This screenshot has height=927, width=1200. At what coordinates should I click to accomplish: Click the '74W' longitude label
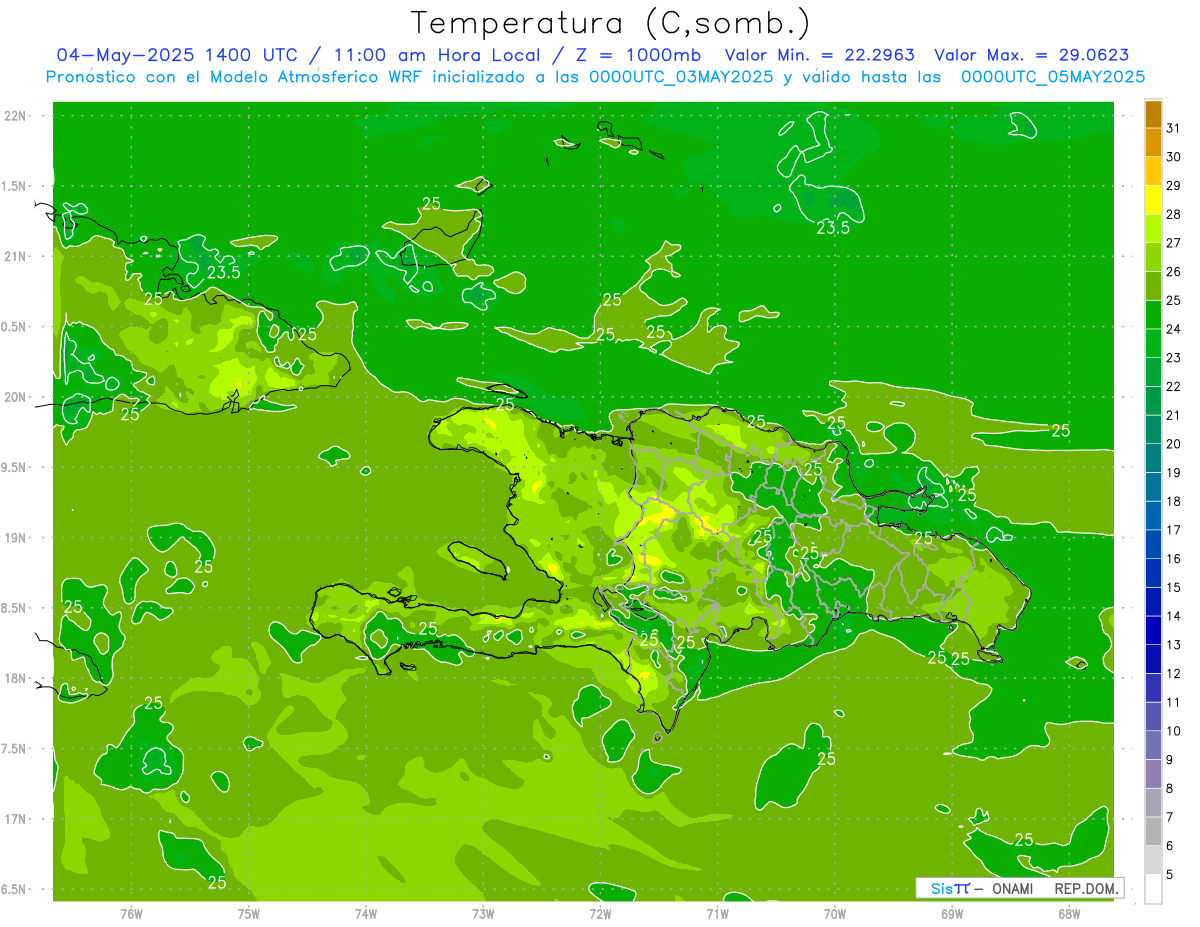(x=366, y=913)
